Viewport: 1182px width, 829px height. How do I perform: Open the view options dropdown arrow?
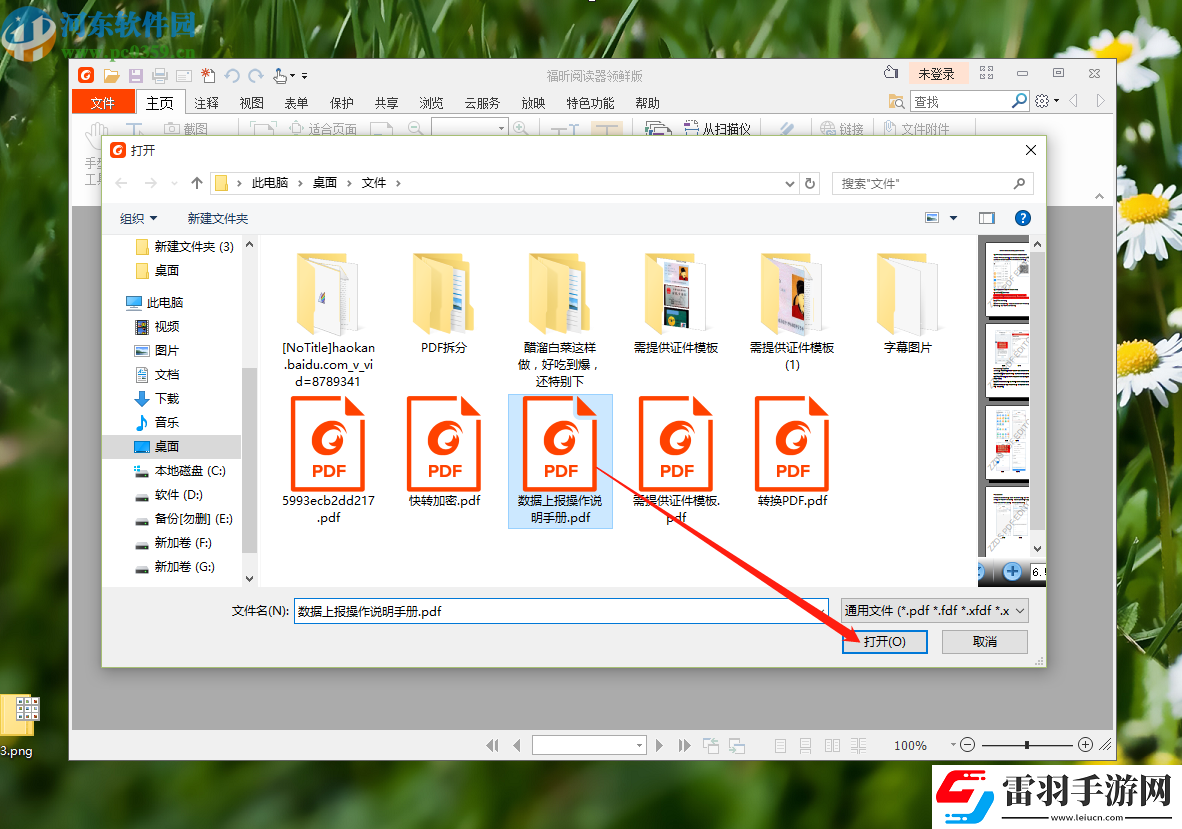pyautogui.click(x=953, y=218)
